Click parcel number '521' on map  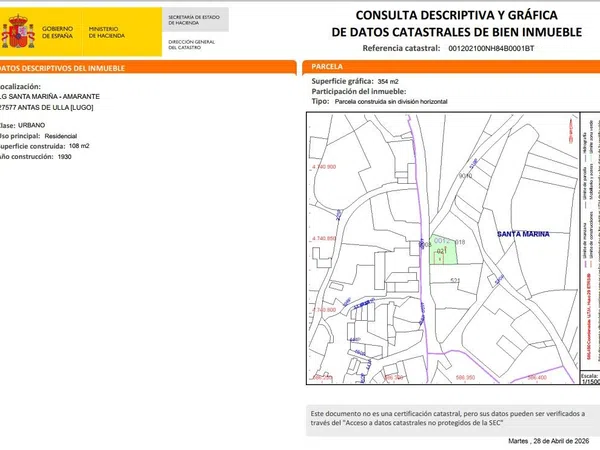tap(455, 280)
